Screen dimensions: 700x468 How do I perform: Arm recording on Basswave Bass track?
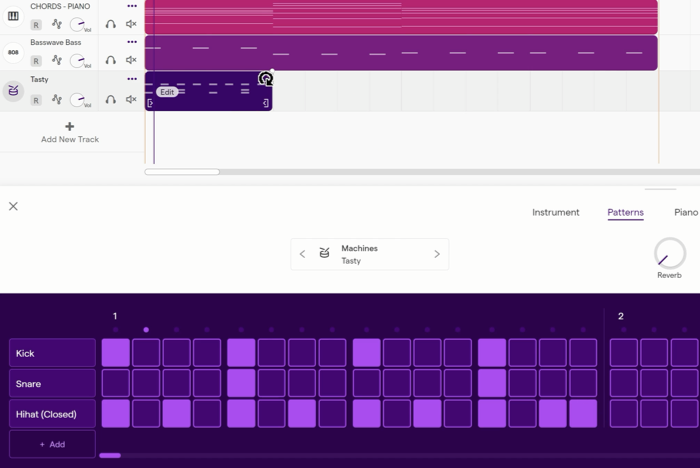tap(36, 61)
